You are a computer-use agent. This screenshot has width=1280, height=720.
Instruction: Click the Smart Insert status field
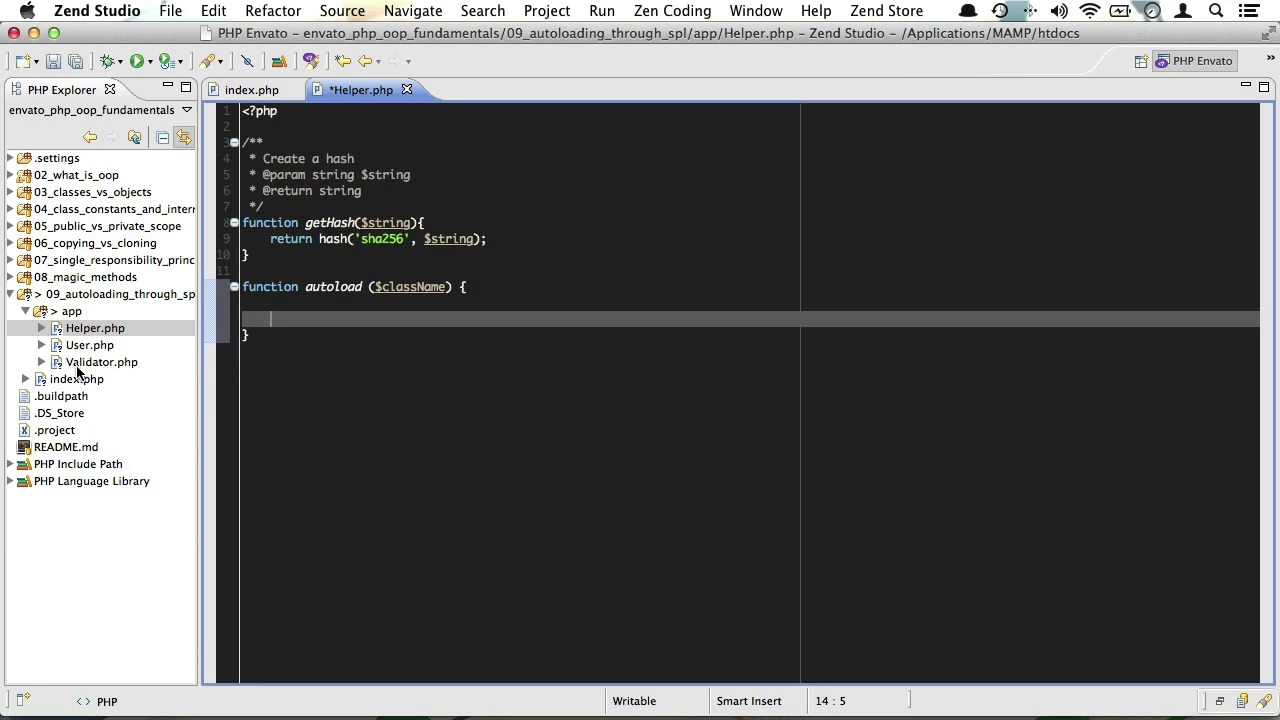(748, 701)
